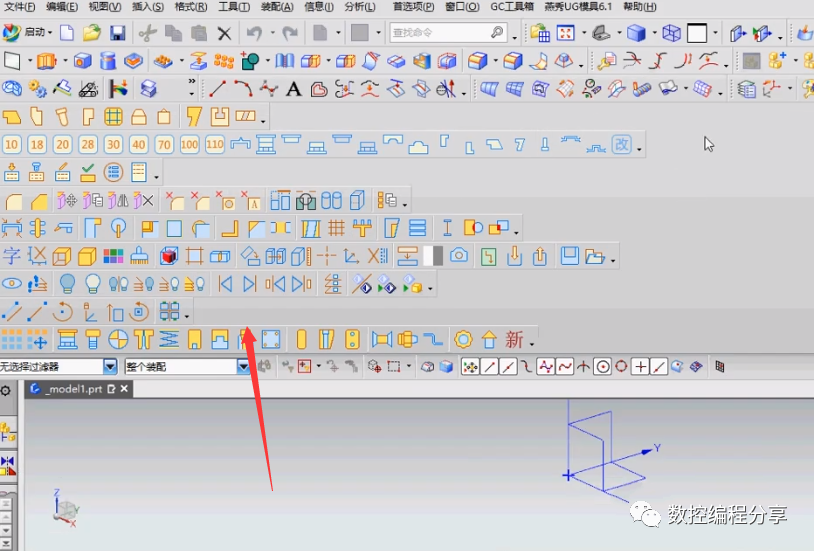Open the 首选项(P) menu

(413, 7)
